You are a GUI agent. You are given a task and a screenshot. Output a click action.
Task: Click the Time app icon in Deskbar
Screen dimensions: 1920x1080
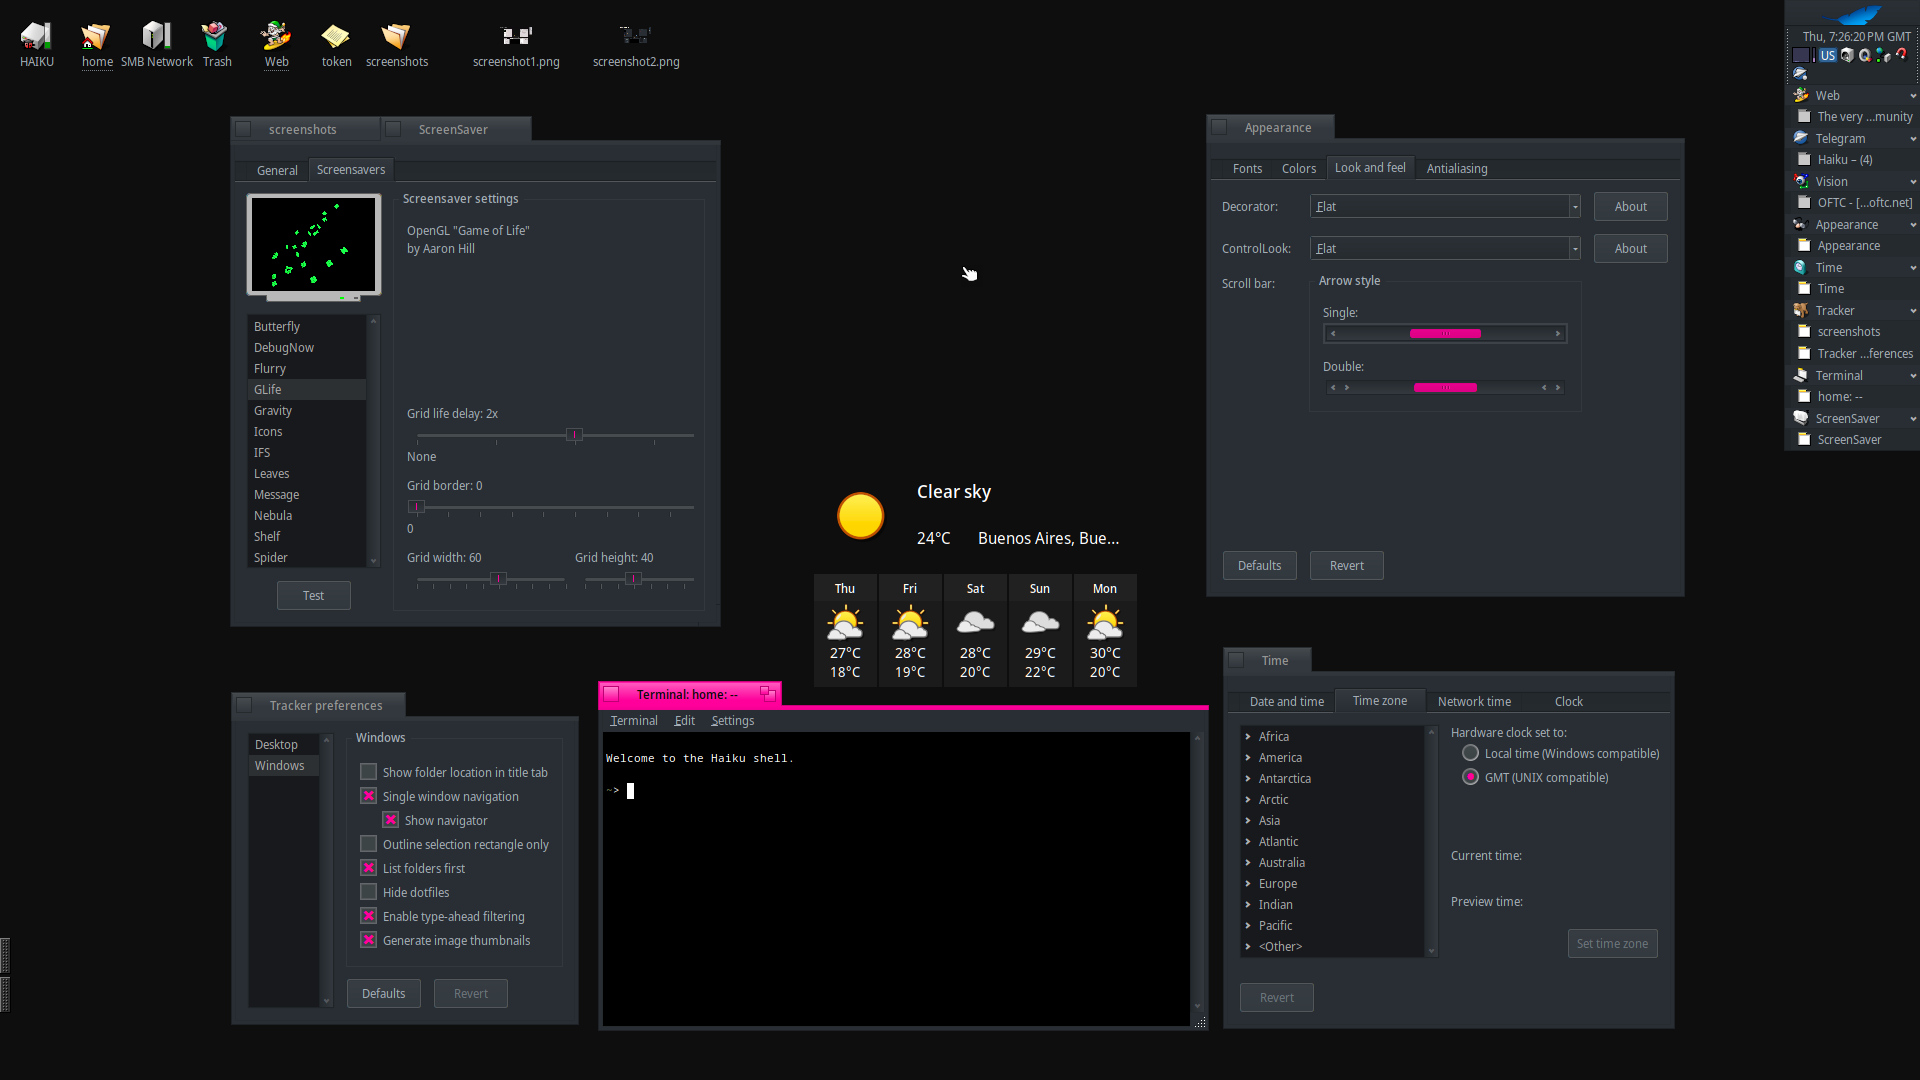pyautogui.click(x=1801, y=267)
